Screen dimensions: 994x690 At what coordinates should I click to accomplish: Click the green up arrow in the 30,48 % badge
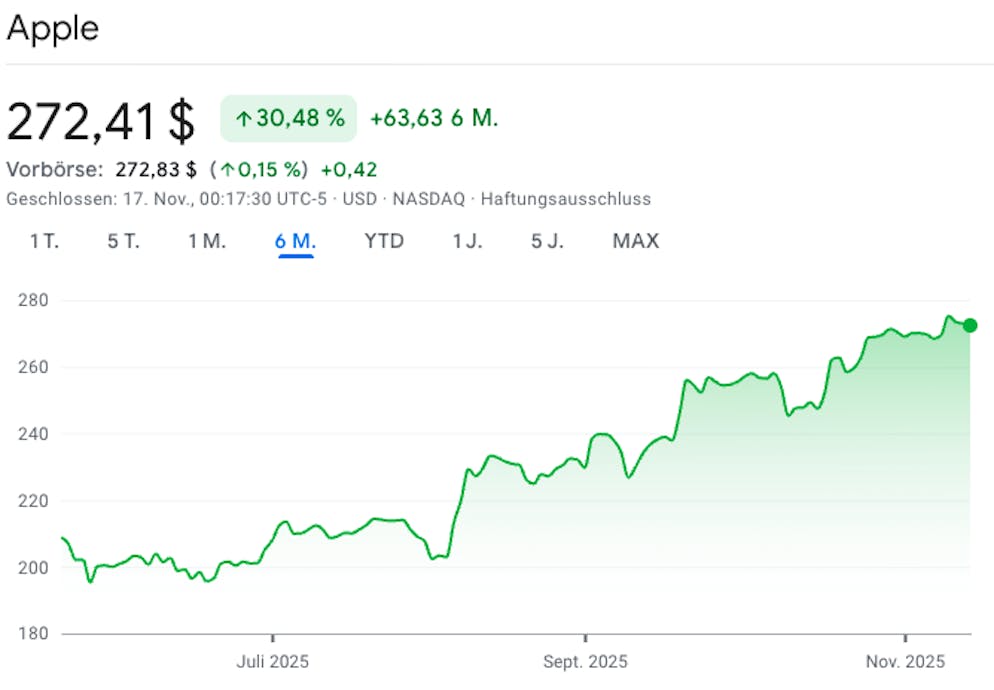[243, 119]
